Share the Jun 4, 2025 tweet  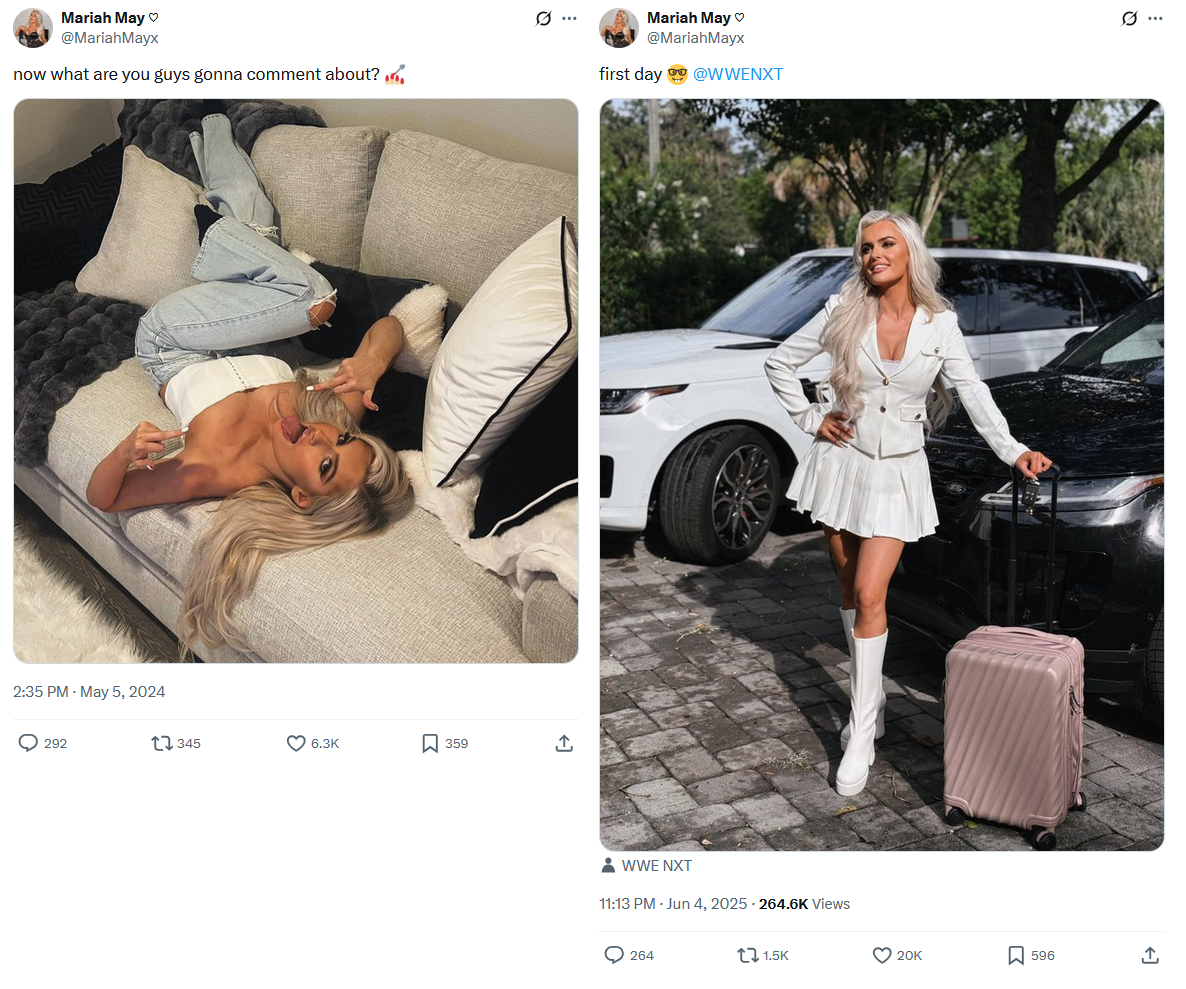click(x=1150, y=955)
